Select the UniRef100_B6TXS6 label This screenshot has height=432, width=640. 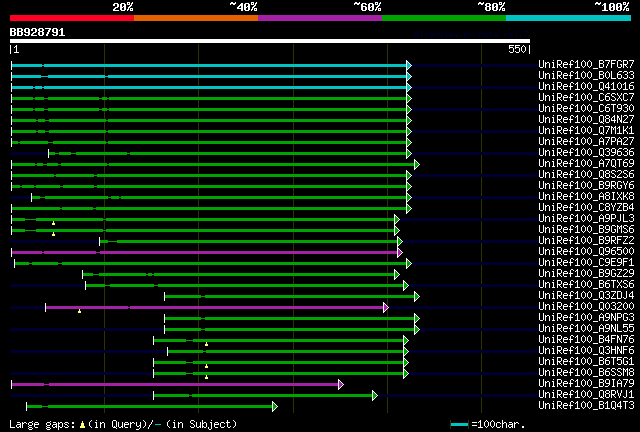pyautogui.click(x=586, y=285)
